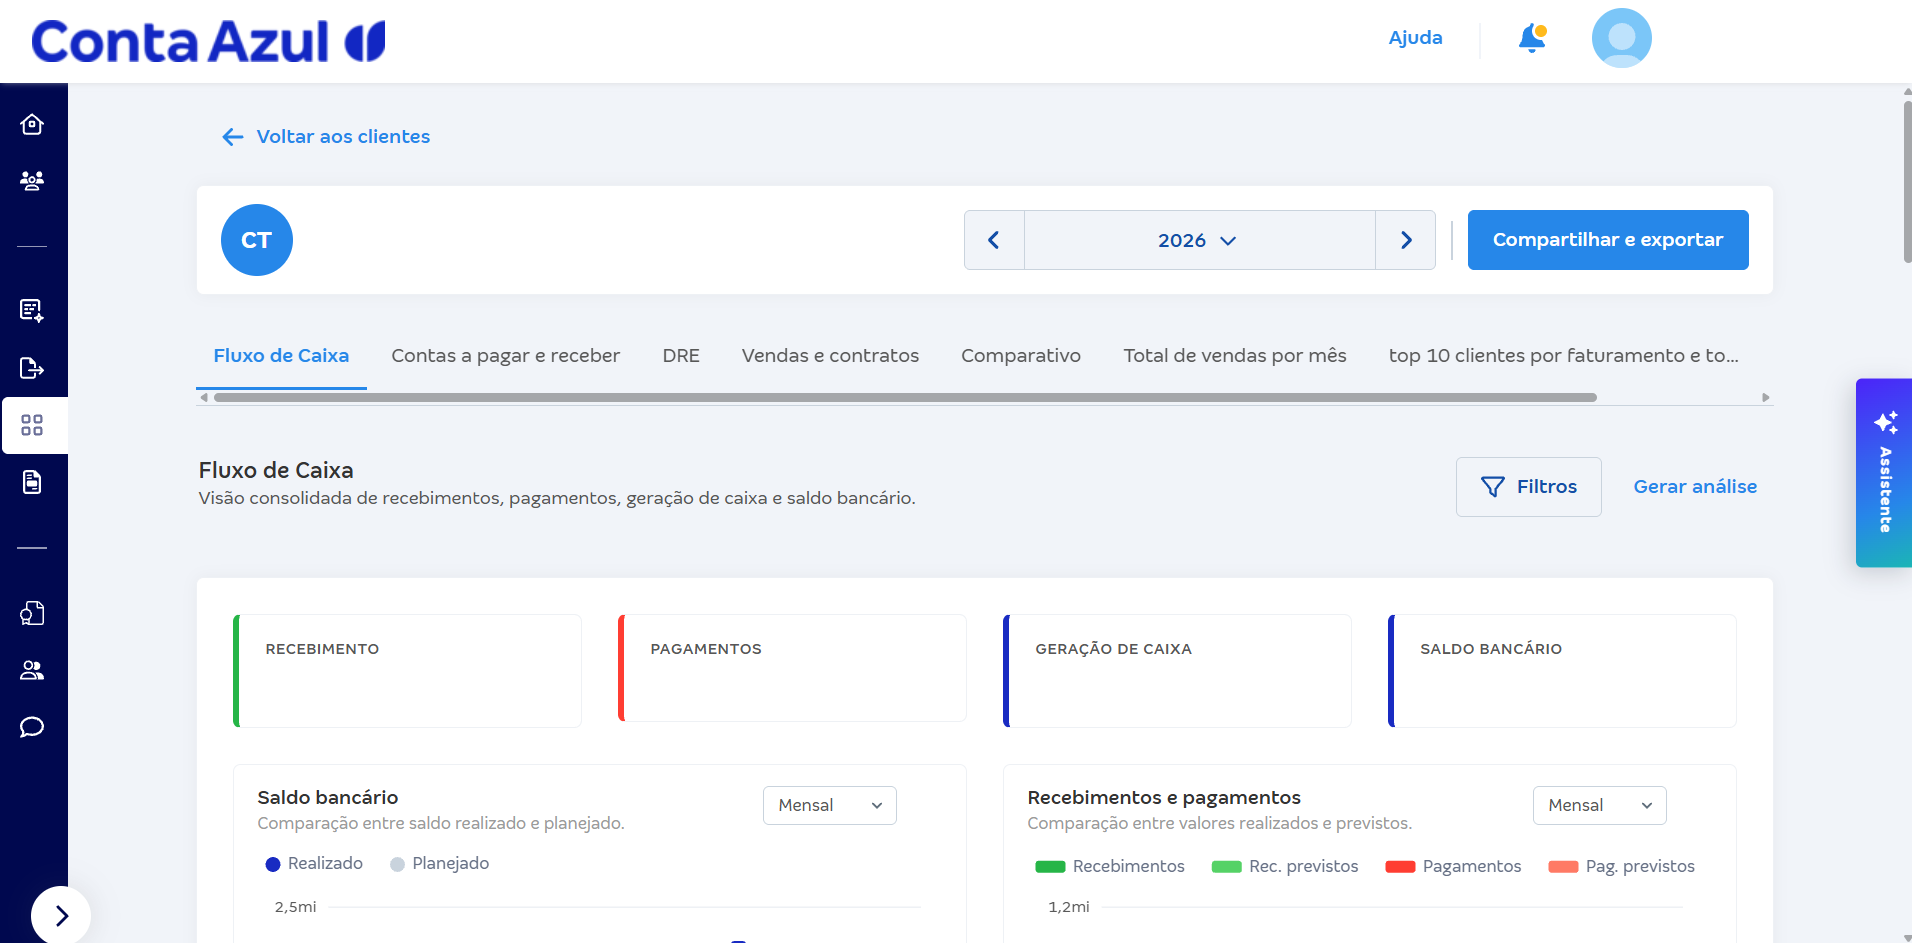This screenshot has height=943, width=1912.
Task: Open the Ajuda link
Action: tap(1415, 38)
